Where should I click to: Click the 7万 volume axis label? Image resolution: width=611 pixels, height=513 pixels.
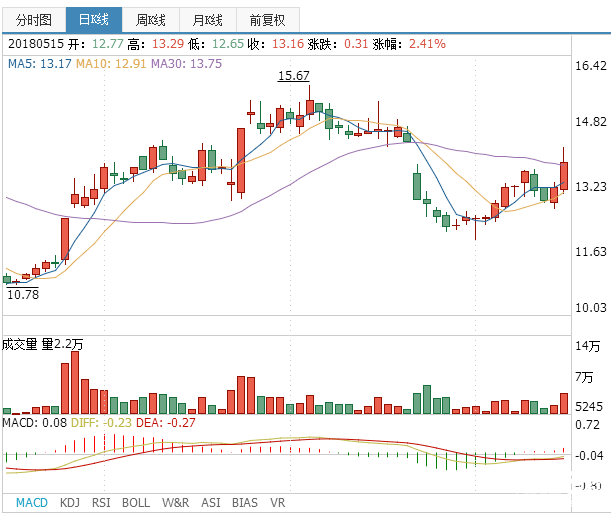584,377
